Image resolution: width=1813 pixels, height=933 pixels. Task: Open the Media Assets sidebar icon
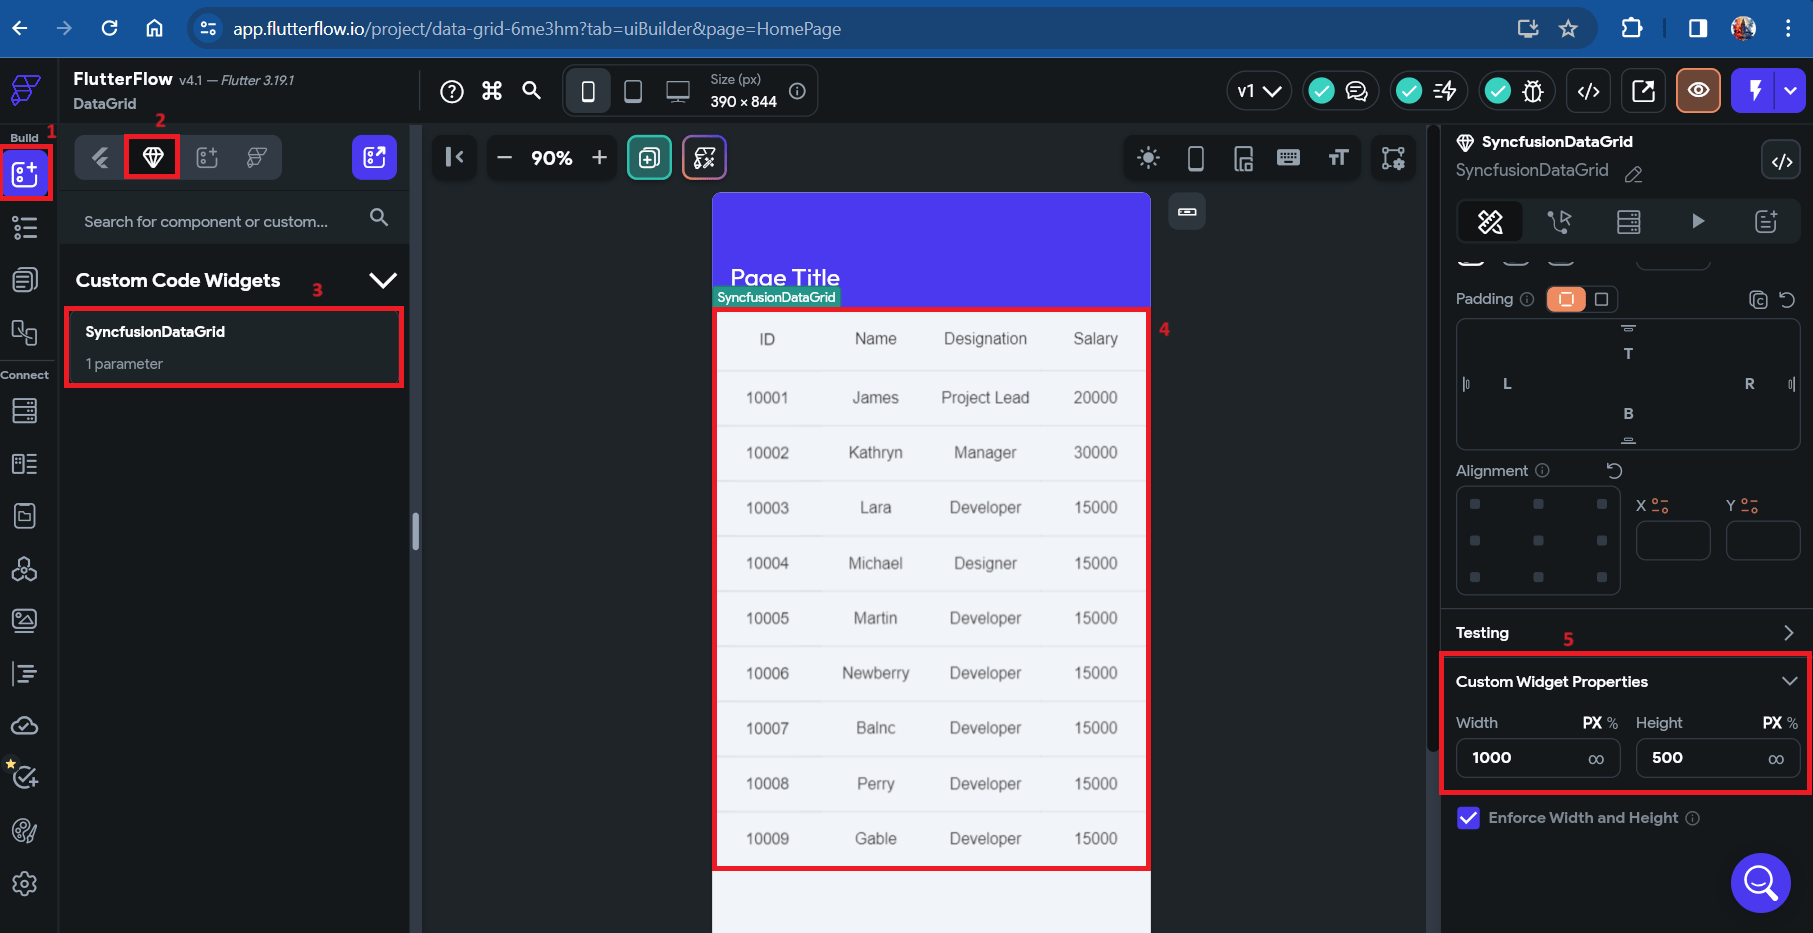[25, 621]
